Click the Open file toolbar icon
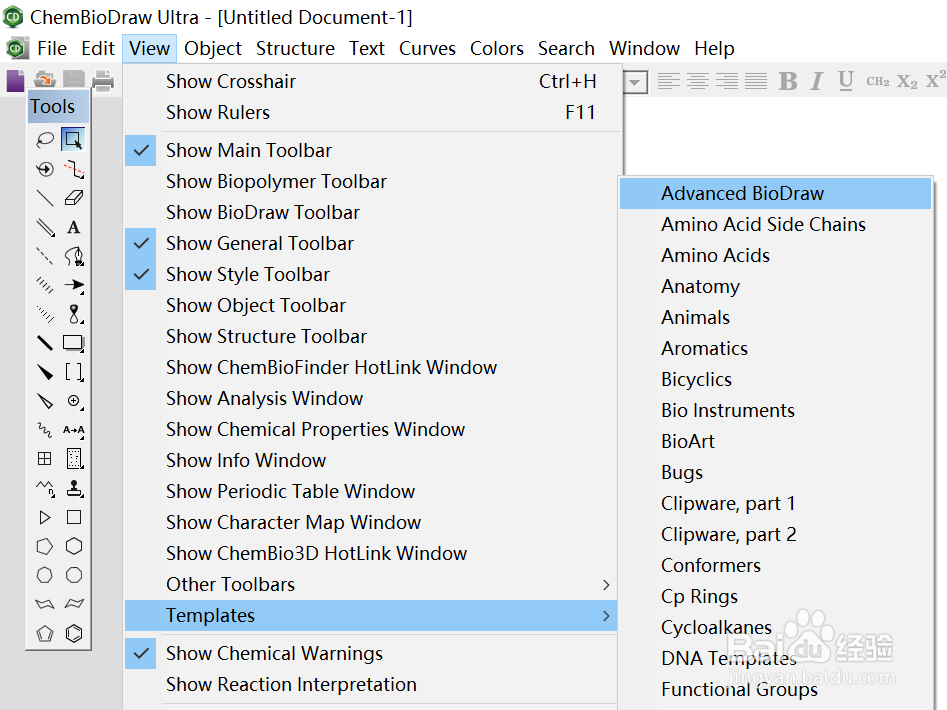This screenshot has width=947, height=710. (45, 80)
